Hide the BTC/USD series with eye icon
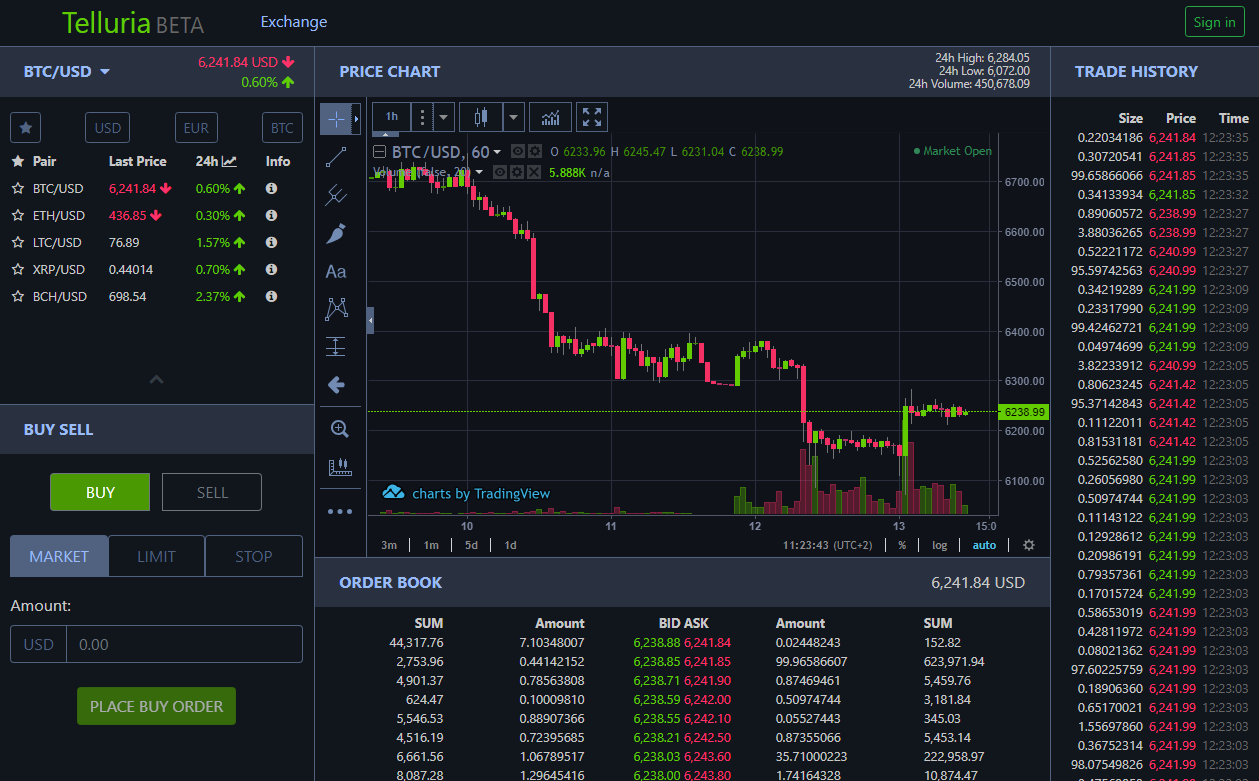This screenshot has width=1259, height=781. click(x=518, y=151)
